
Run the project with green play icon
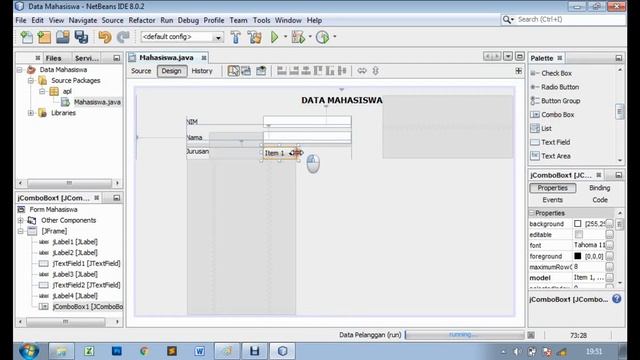(x=275, y=37)
